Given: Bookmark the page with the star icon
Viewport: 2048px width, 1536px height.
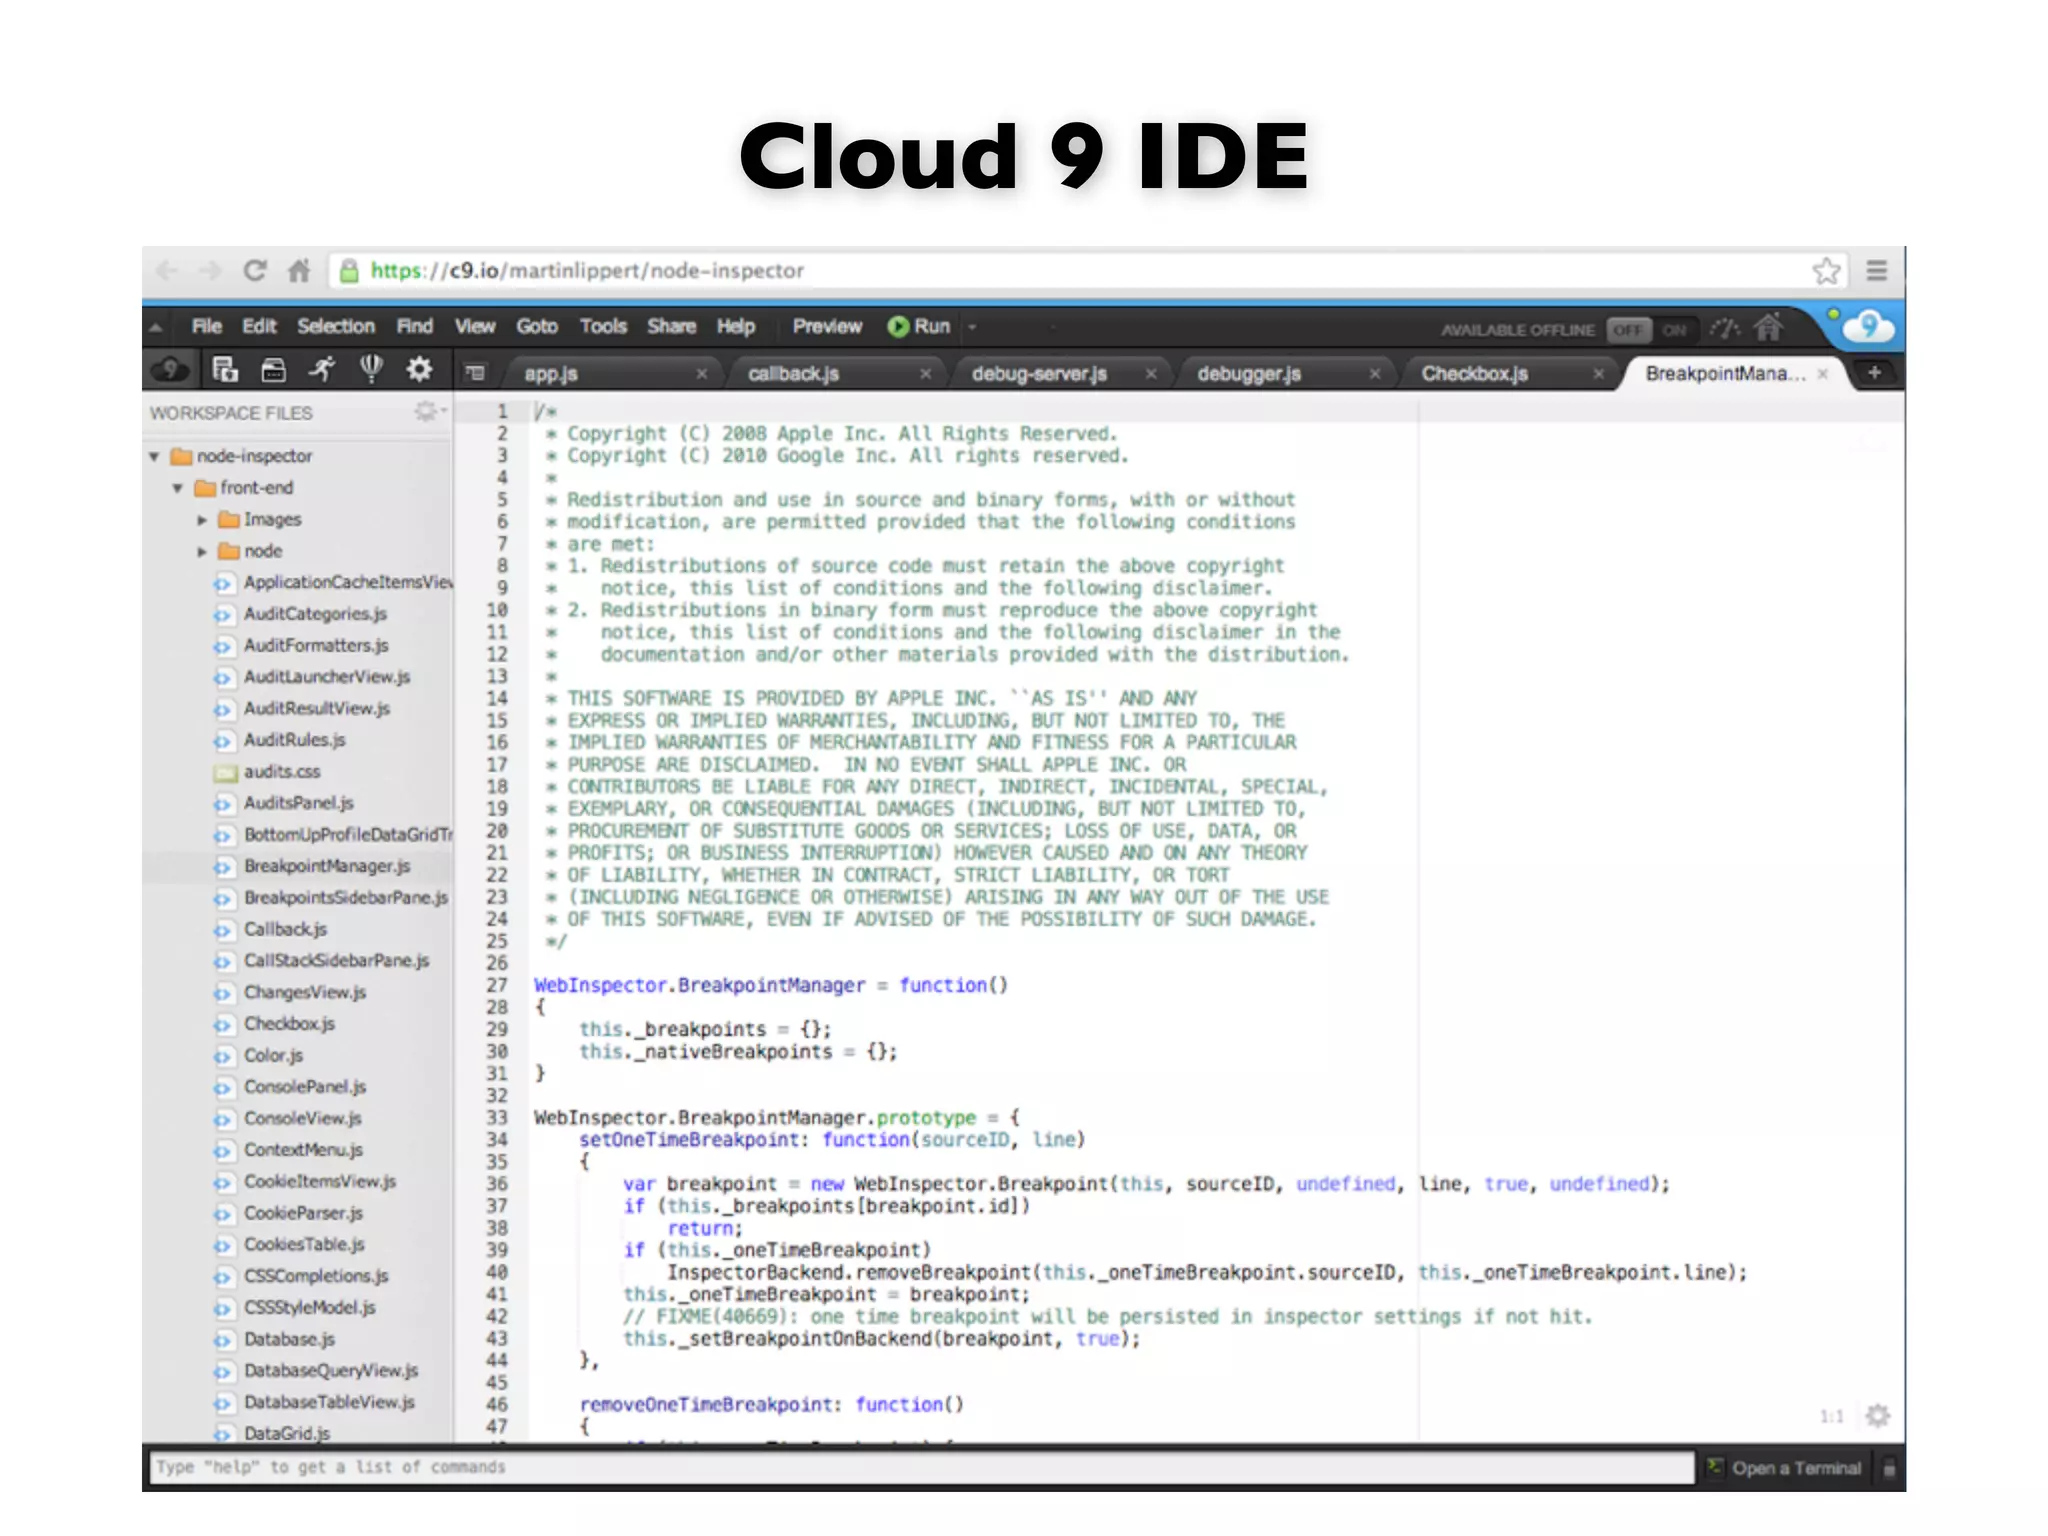Looking at the screenshot, I should tap(1826, 271).
